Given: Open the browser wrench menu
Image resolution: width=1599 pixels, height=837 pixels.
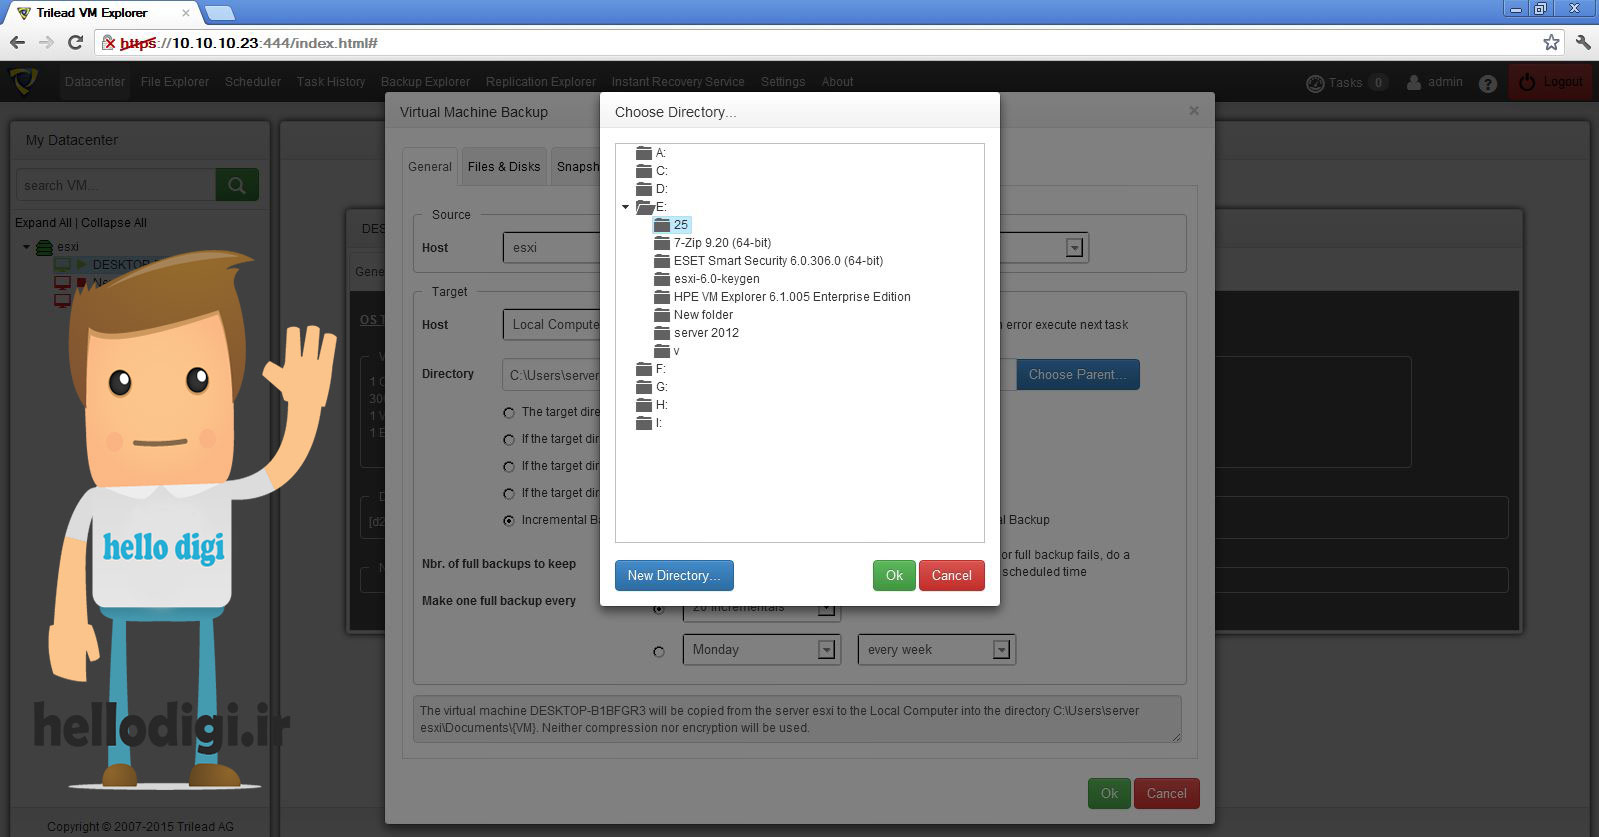Looking at the screenshot, I should [x=1582, y=42].
